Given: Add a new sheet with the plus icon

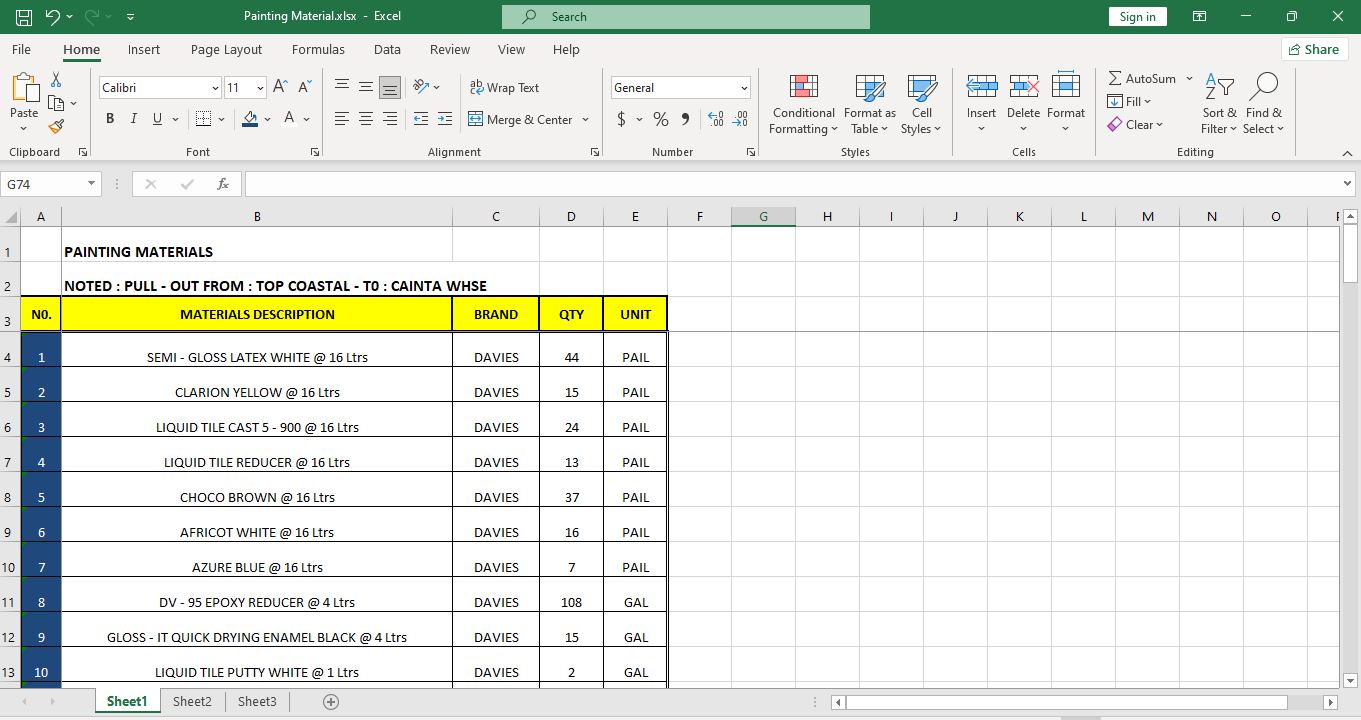Looking at the screenshot, I should tap(332, 702).
